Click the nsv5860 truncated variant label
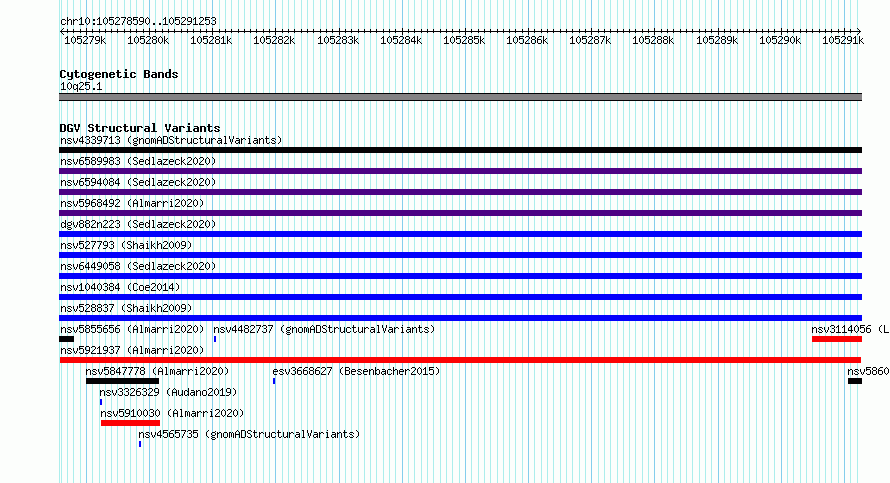 [x=868, y=371]
